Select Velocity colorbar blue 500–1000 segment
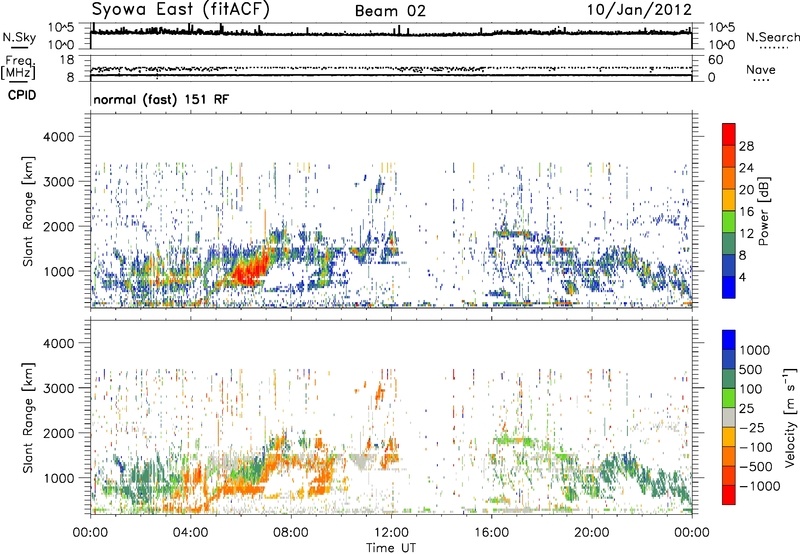Viewport: 800px width, 554px height. (729, 359)
